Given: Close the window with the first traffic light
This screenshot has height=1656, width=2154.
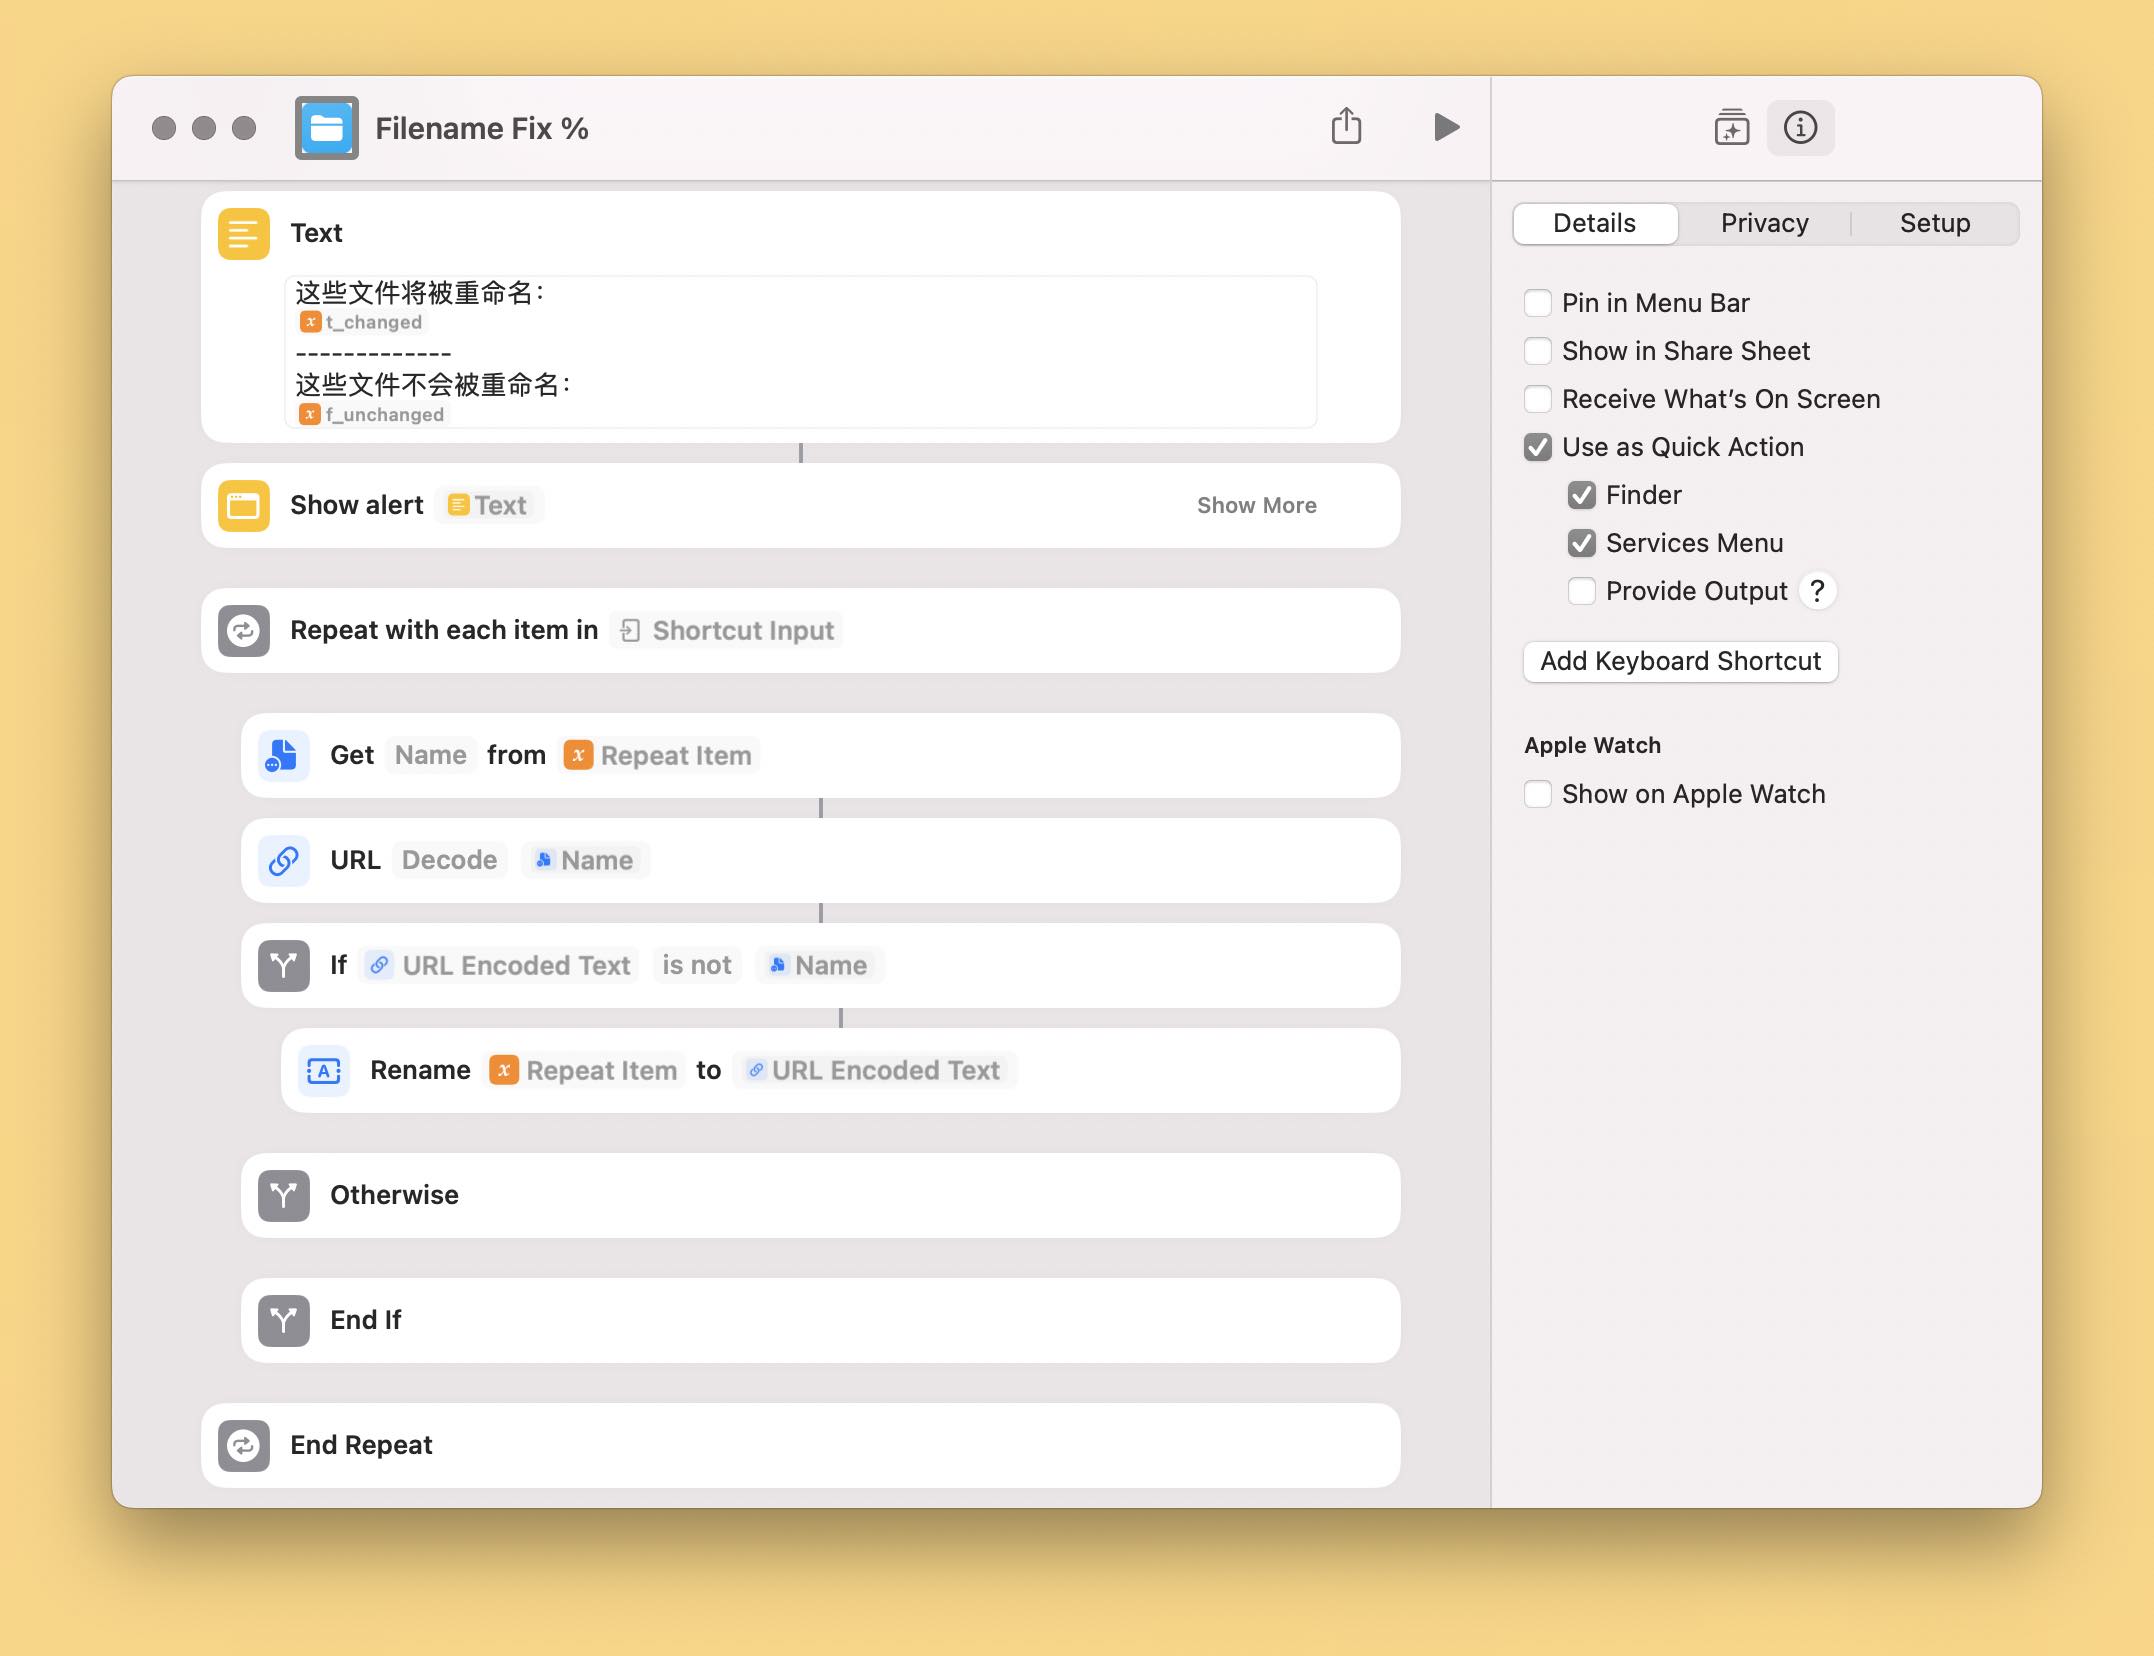Looking at the screenshot, I should click(164, 128).
